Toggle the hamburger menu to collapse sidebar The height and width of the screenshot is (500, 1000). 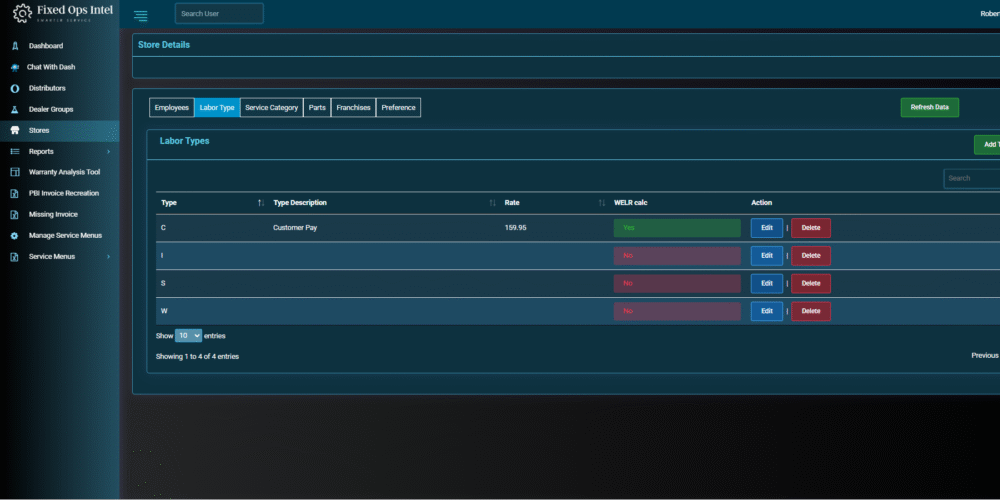tap(140, 15)
